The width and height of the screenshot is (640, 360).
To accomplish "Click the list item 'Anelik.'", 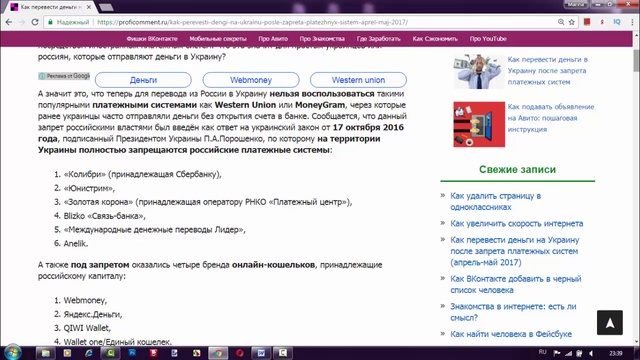I will [76, 244].
